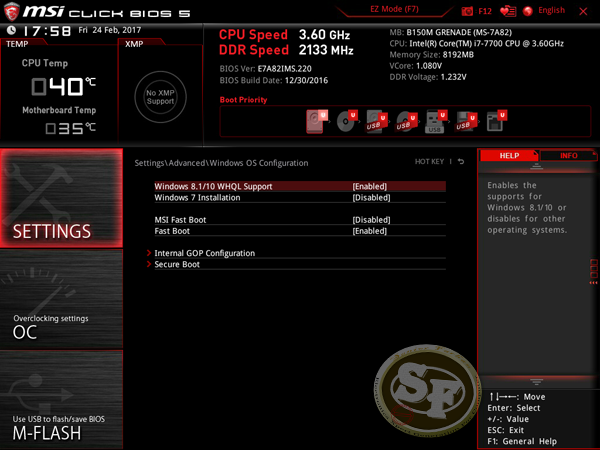Toggle Windows 7 Installation [Disabled] value
The height and width of the screenshot is (450, 600).
pos(371,197)
